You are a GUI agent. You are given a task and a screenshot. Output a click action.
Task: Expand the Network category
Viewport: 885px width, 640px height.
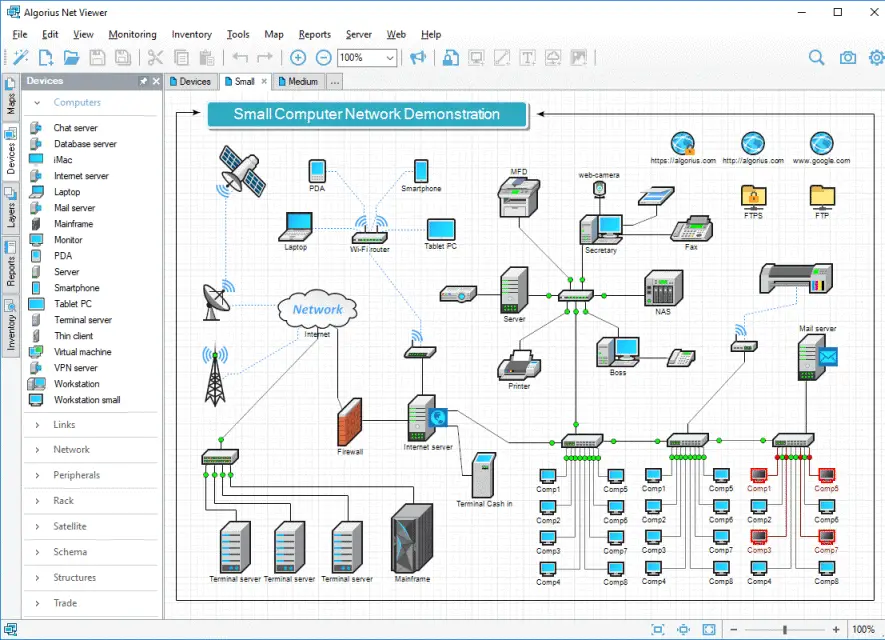tap(37, 450)
